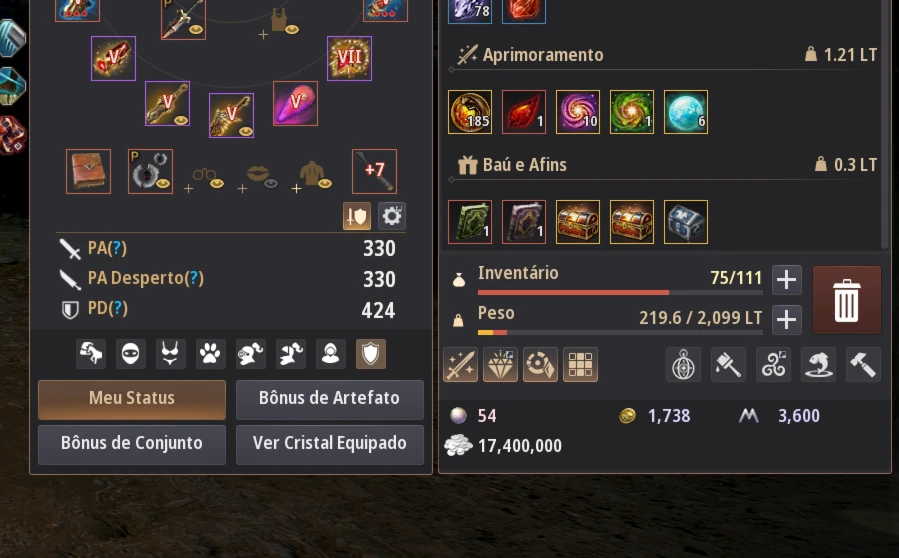
Task: Click the Bônus de Conjunto button
Action: click(x=132, y=444)
